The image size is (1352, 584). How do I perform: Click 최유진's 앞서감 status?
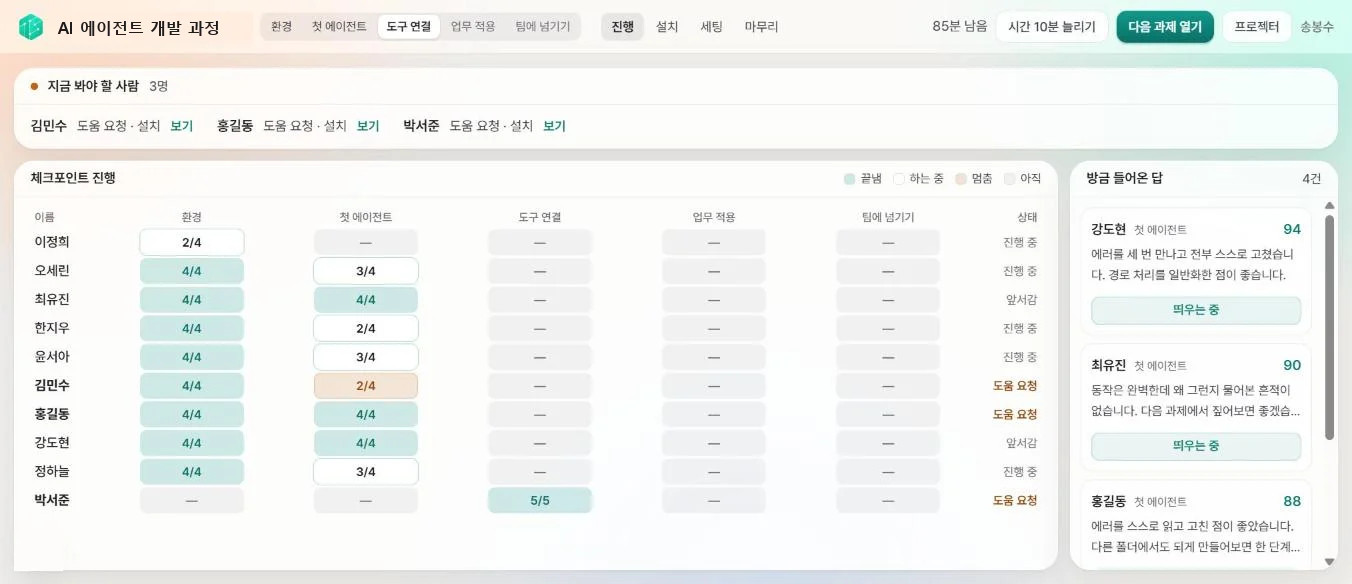(x=1022, y=300)
